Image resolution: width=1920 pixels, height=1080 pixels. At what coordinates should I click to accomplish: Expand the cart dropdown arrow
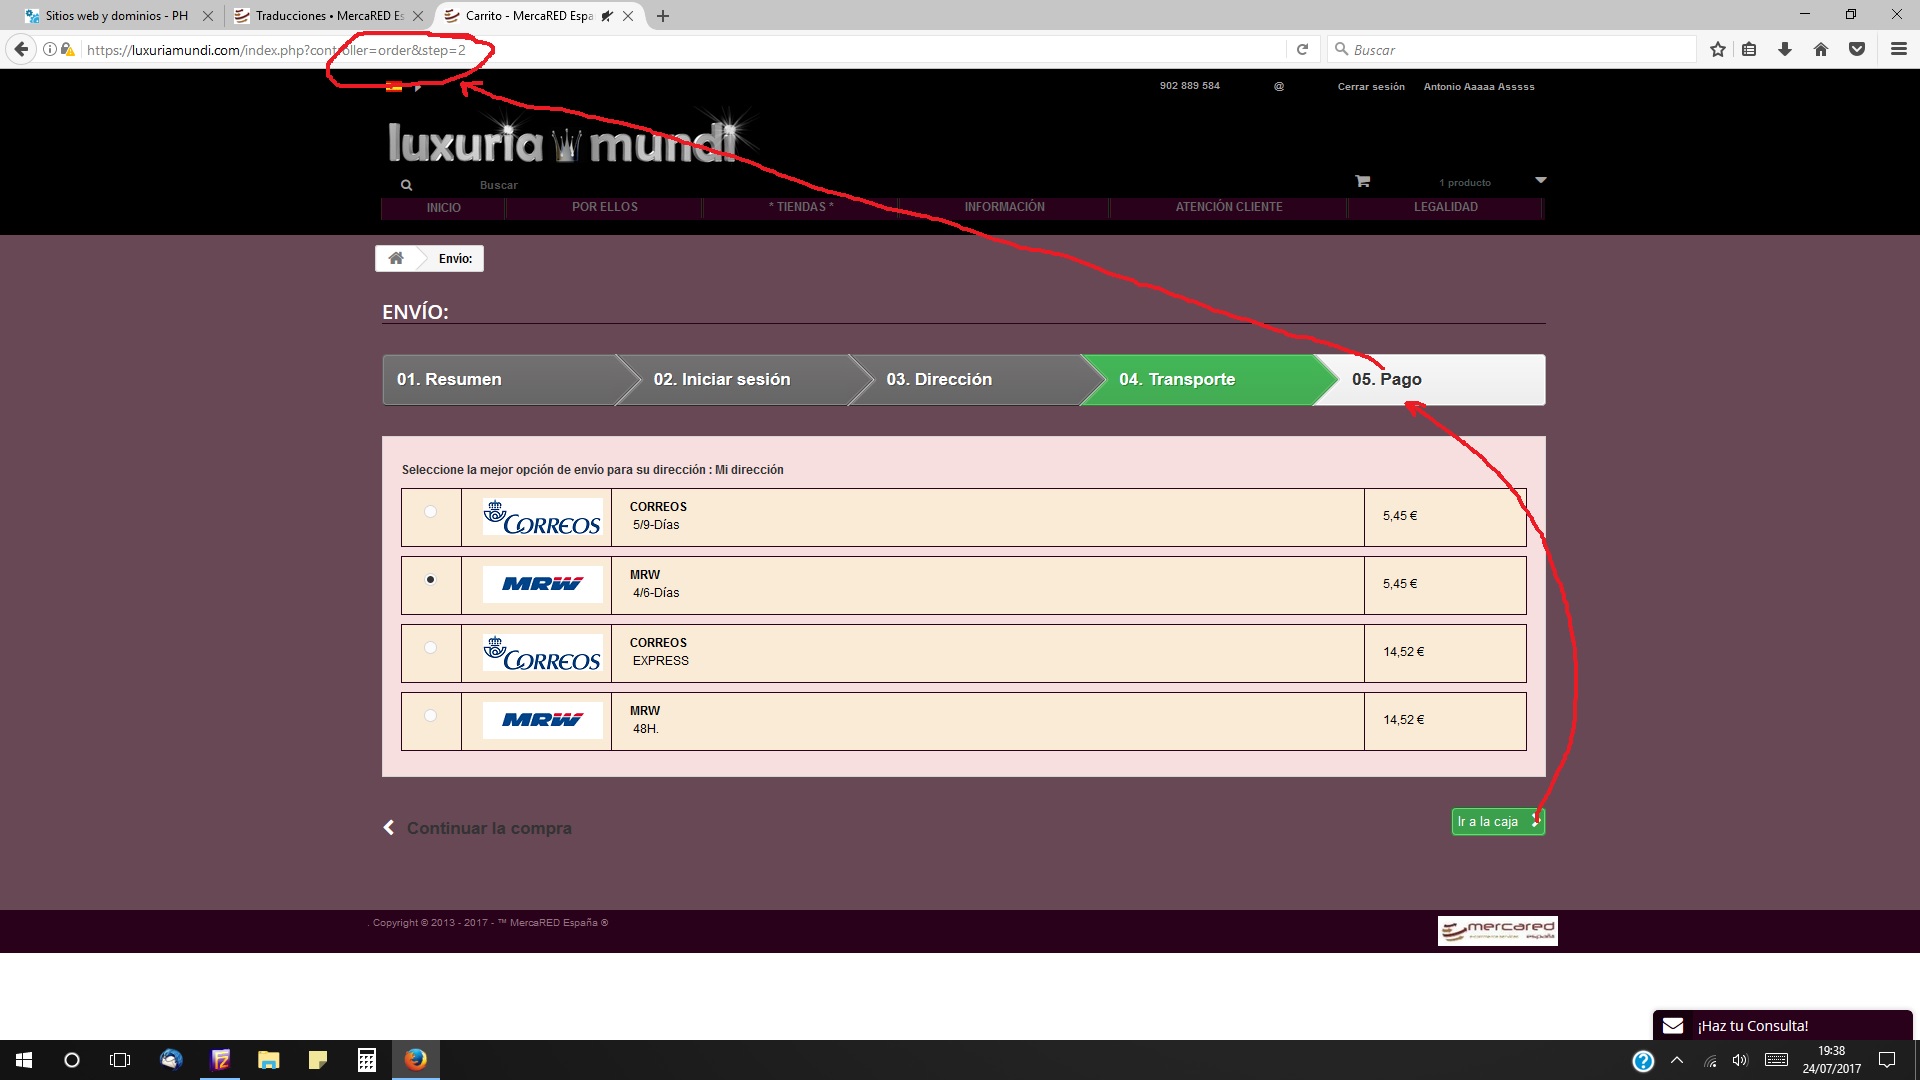1540,180
